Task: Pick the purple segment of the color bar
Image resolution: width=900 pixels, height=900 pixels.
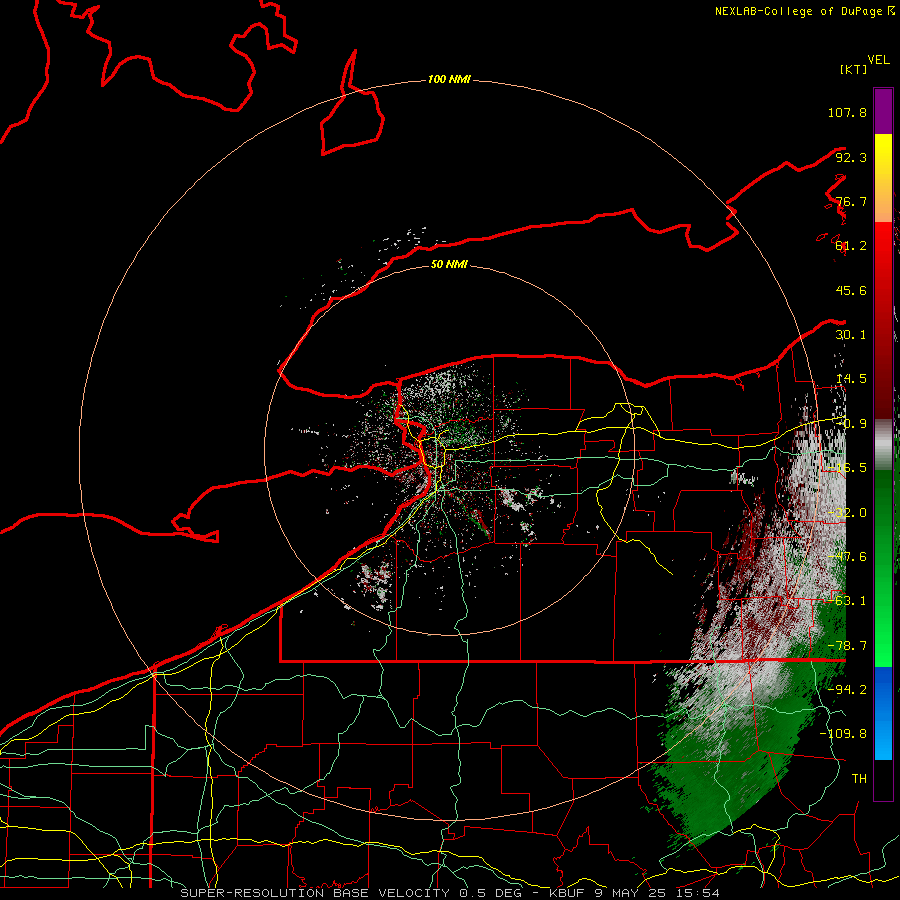Action: tap(883, 111)
